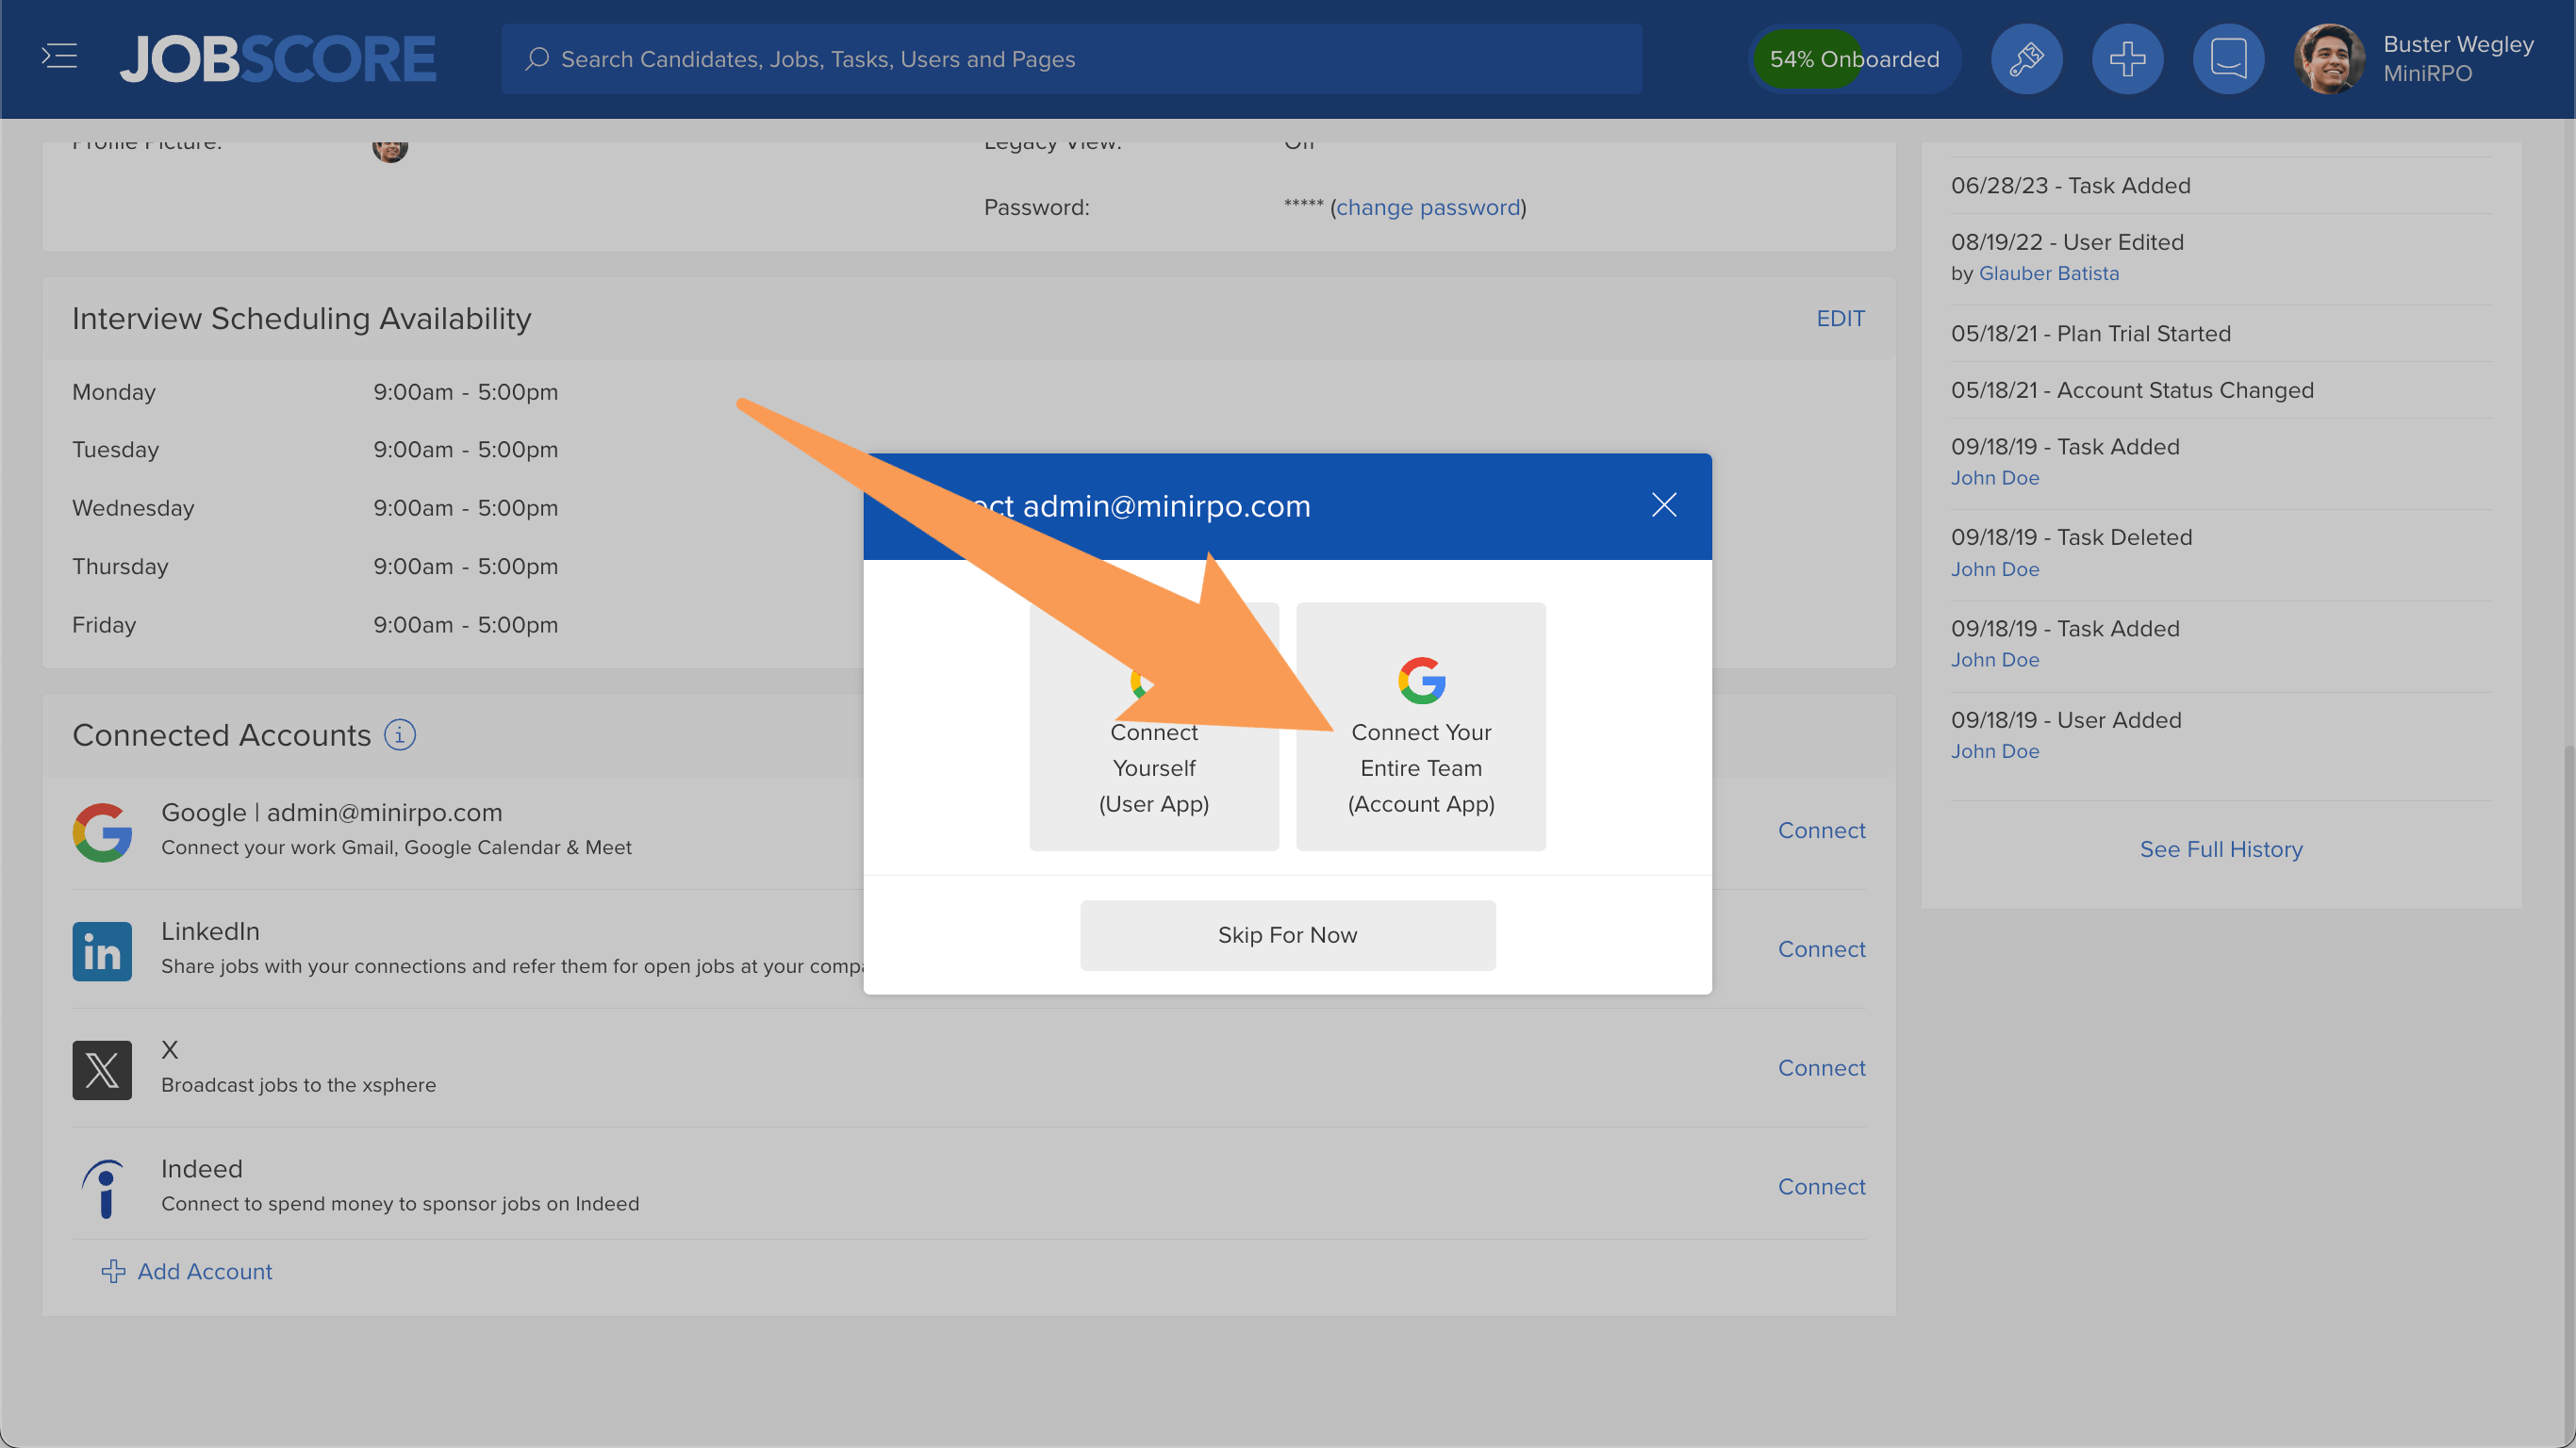Click Skip For Now button
The width and height of the screenshot is (2576, 1448).
coord(1288,935)
